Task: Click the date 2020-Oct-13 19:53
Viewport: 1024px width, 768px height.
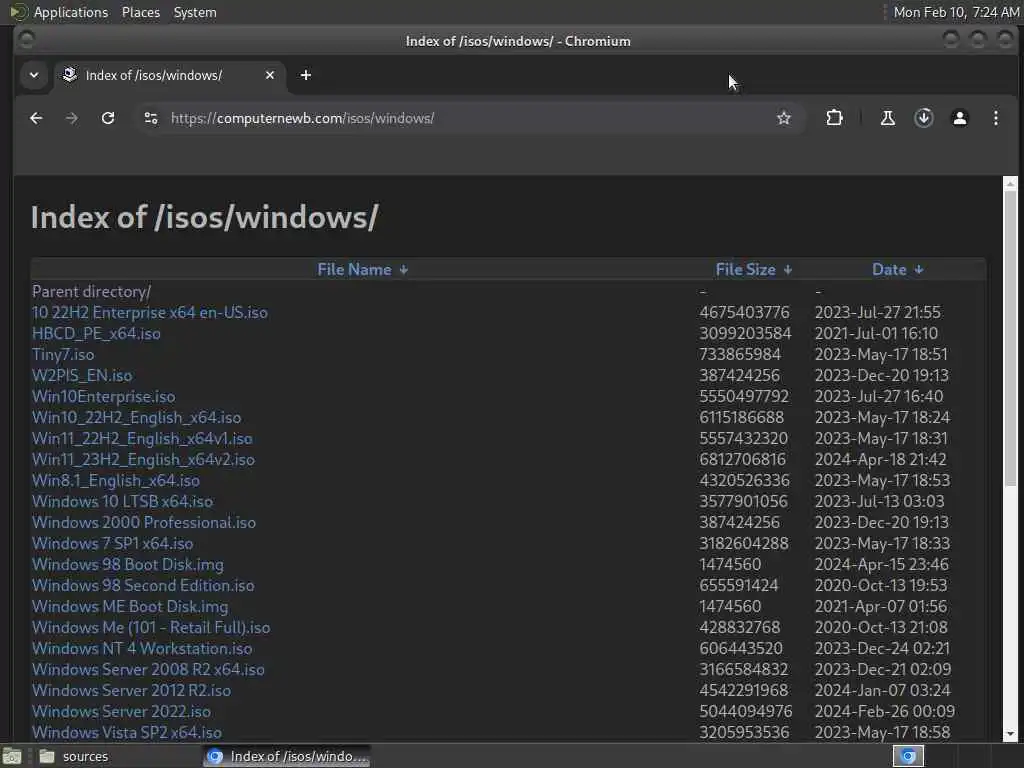Action: [880, 585]
